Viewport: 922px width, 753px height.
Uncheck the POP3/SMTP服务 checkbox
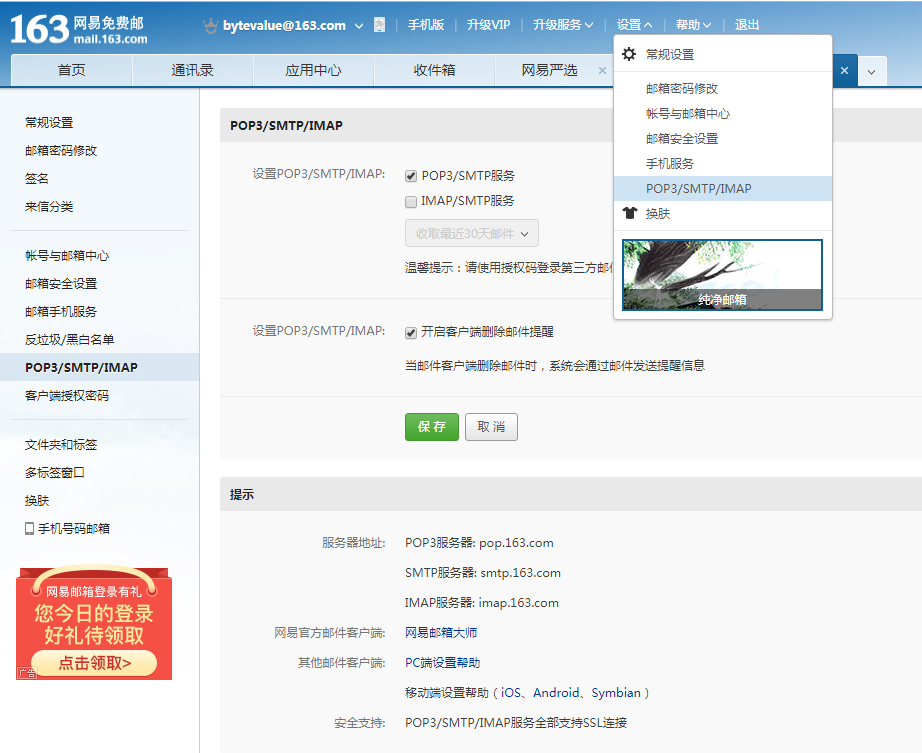(x=411, y=176)
